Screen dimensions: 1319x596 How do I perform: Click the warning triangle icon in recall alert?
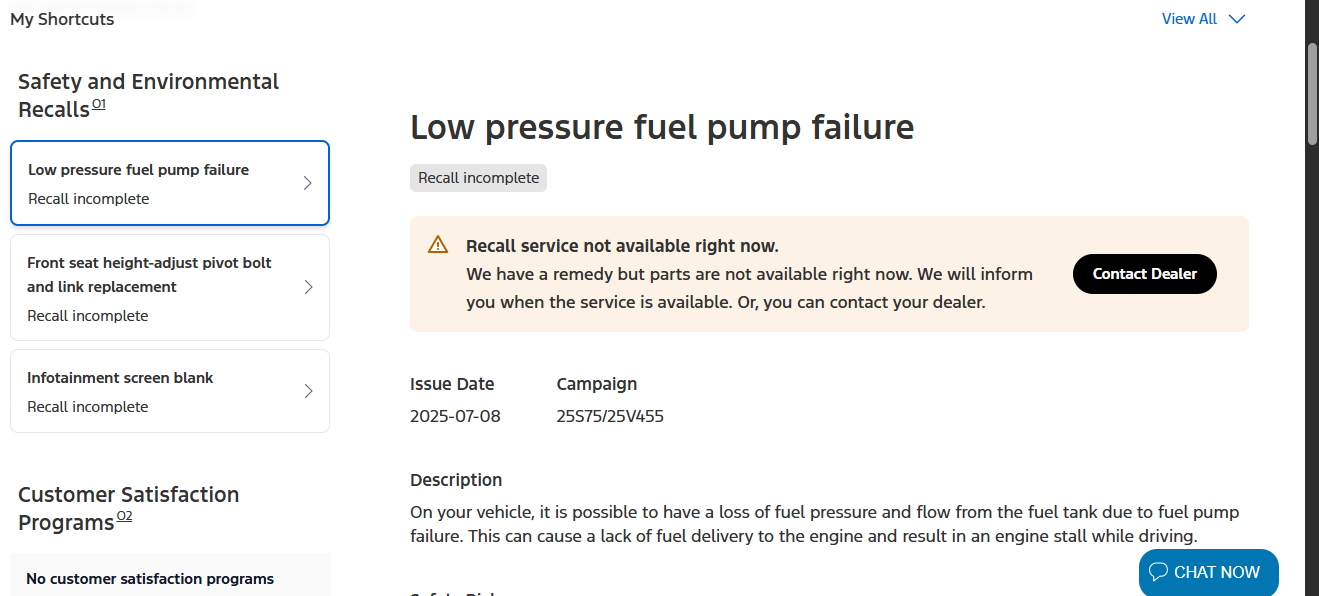(x=438, y=245)
